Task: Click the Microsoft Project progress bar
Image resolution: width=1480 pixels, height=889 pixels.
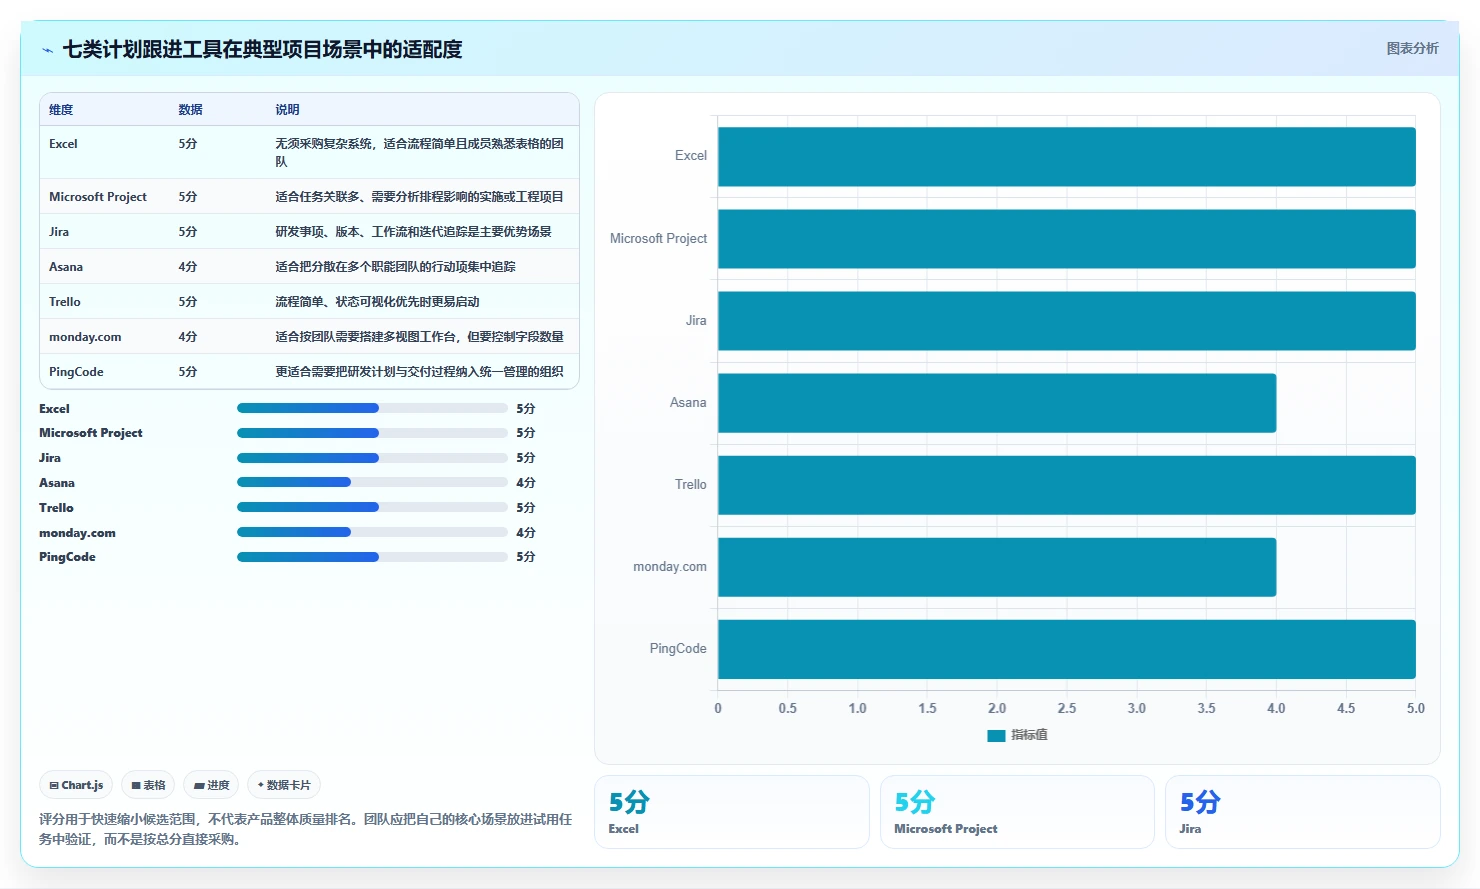Action: coord(372,433)
